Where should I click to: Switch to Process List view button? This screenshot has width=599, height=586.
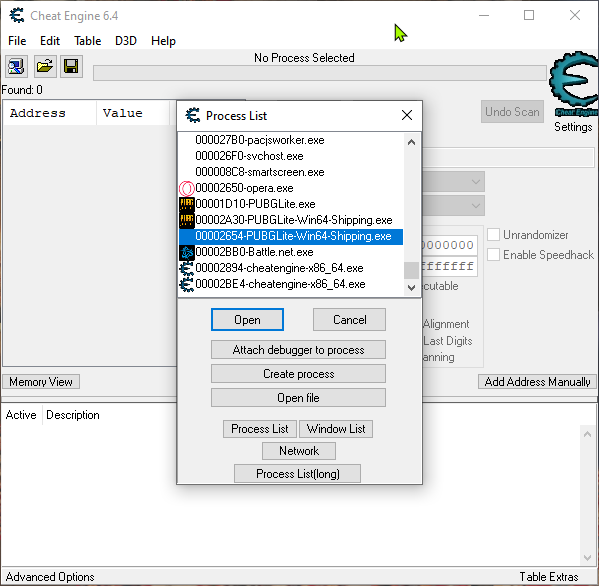(x=260, y=429)
